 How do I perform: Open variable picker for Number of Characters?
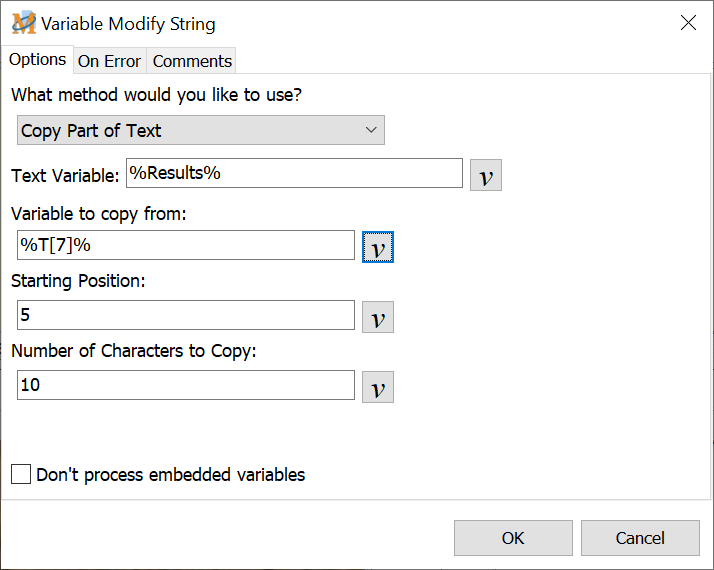377,387
